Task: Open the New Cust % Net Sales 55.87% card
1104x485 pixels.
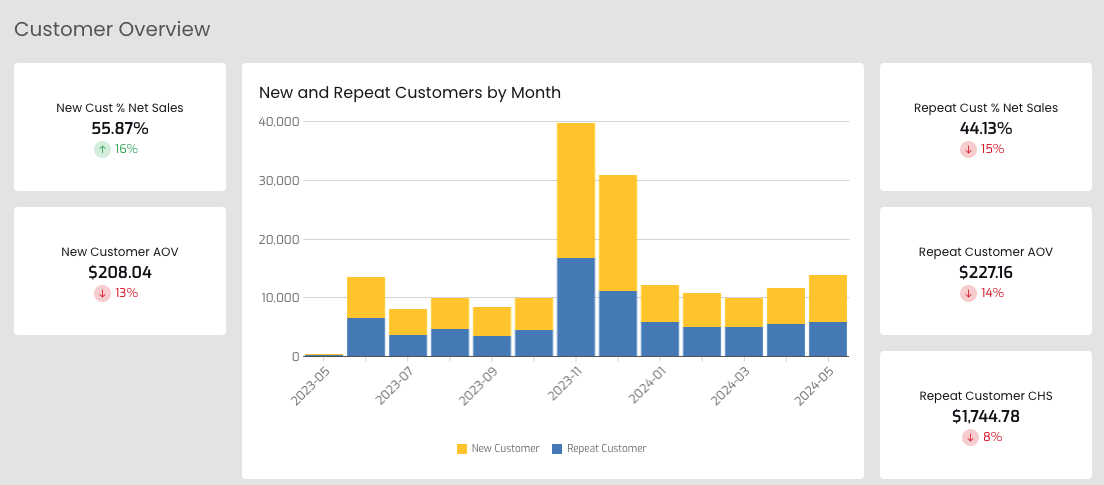Action: 120,127
